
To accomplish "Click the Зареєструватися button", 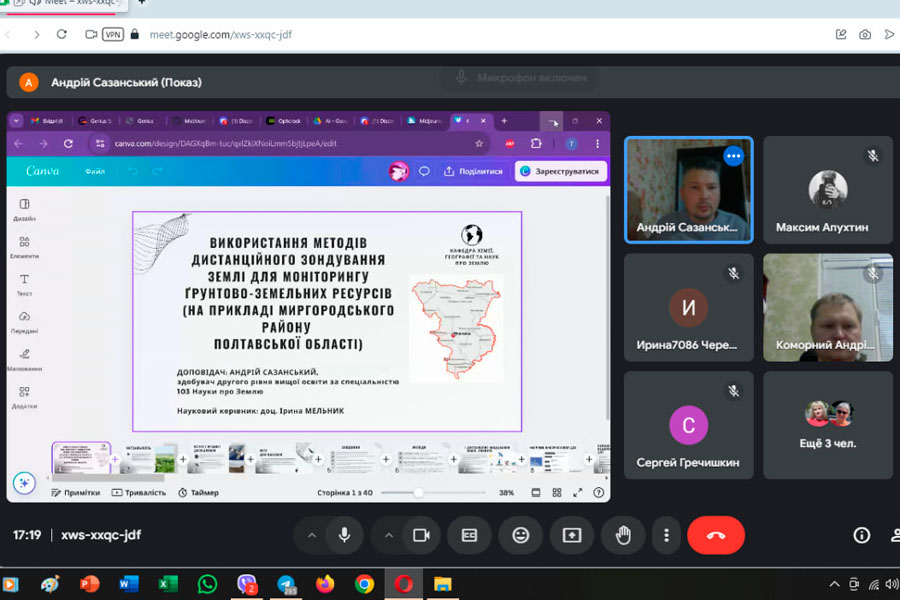I will pos(561,171).
